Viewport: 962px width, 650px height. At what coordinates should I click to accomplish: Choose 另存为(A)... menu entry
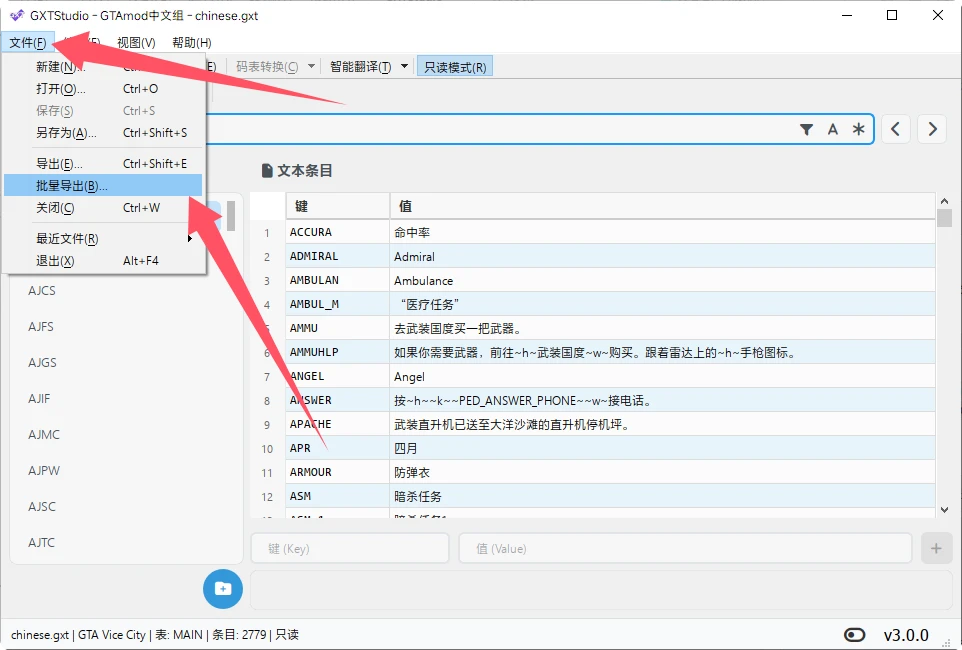point(104,133)
